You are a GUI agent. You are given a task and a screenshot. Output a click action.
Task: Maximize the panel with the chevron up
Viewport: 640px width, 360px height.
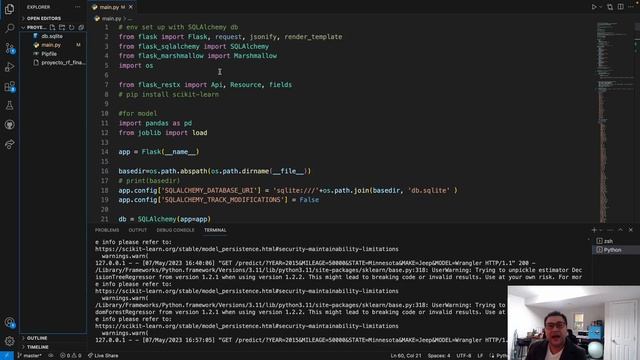pyautogui.click(x=620, y=230)
